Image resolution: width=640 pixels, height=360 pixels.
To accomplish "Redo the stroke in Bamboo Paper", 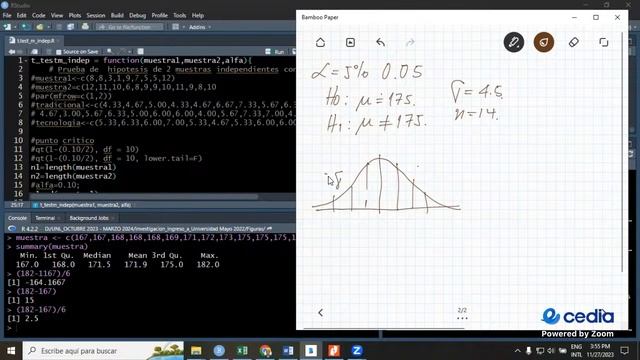I will pyautogui.click(x=410, y=42).
